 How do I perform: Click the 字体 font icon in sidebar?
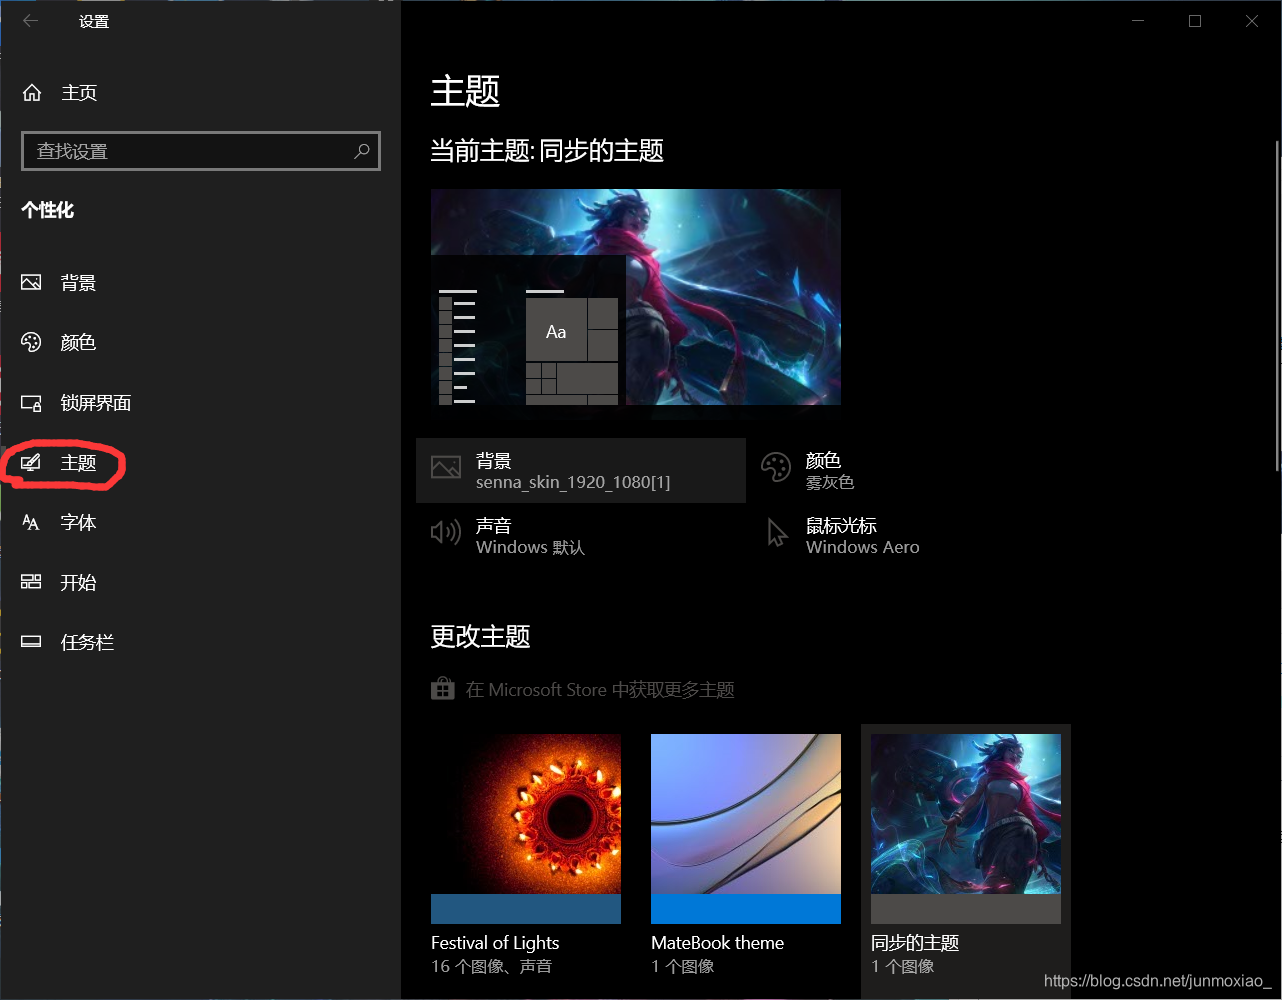click(x=31, y=522)
